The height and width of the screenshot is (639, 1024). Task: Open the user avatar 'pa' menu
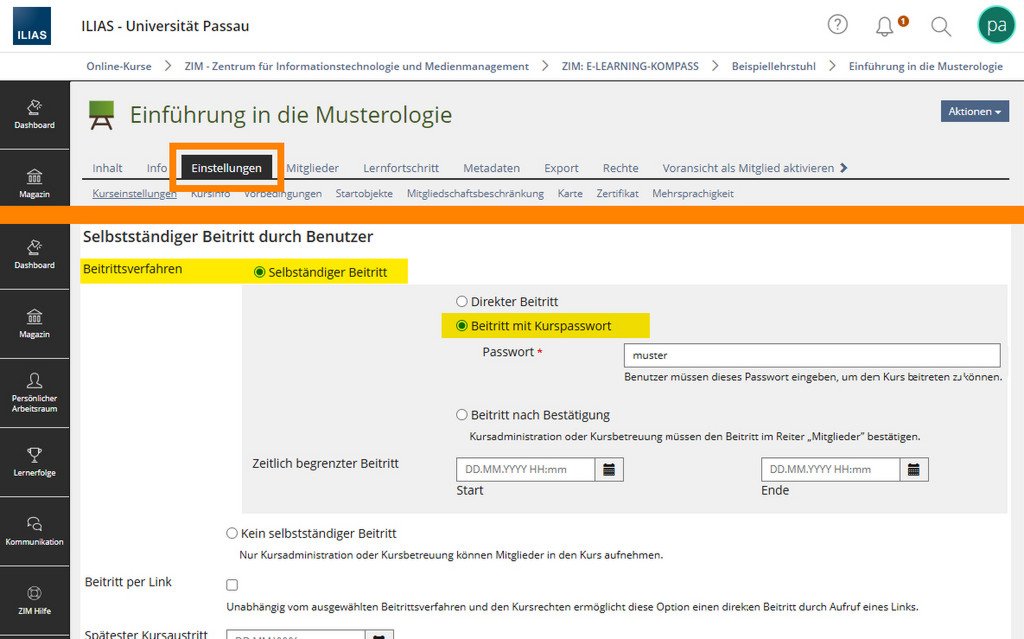coord(997,25)
